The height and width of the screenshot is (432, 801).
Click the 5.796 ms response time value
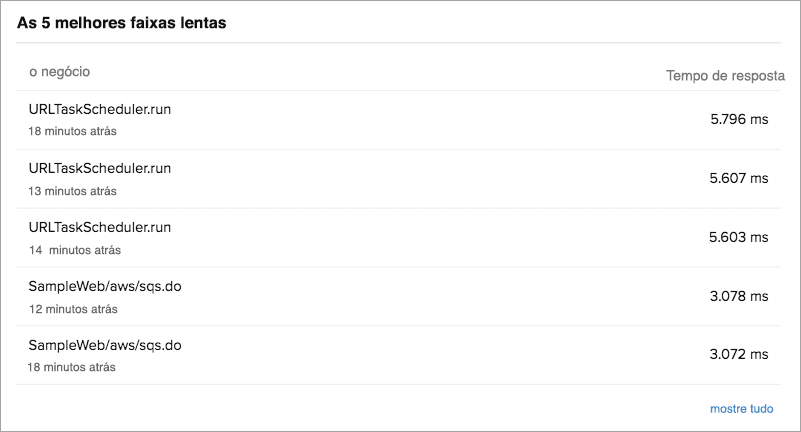point(739,119)
